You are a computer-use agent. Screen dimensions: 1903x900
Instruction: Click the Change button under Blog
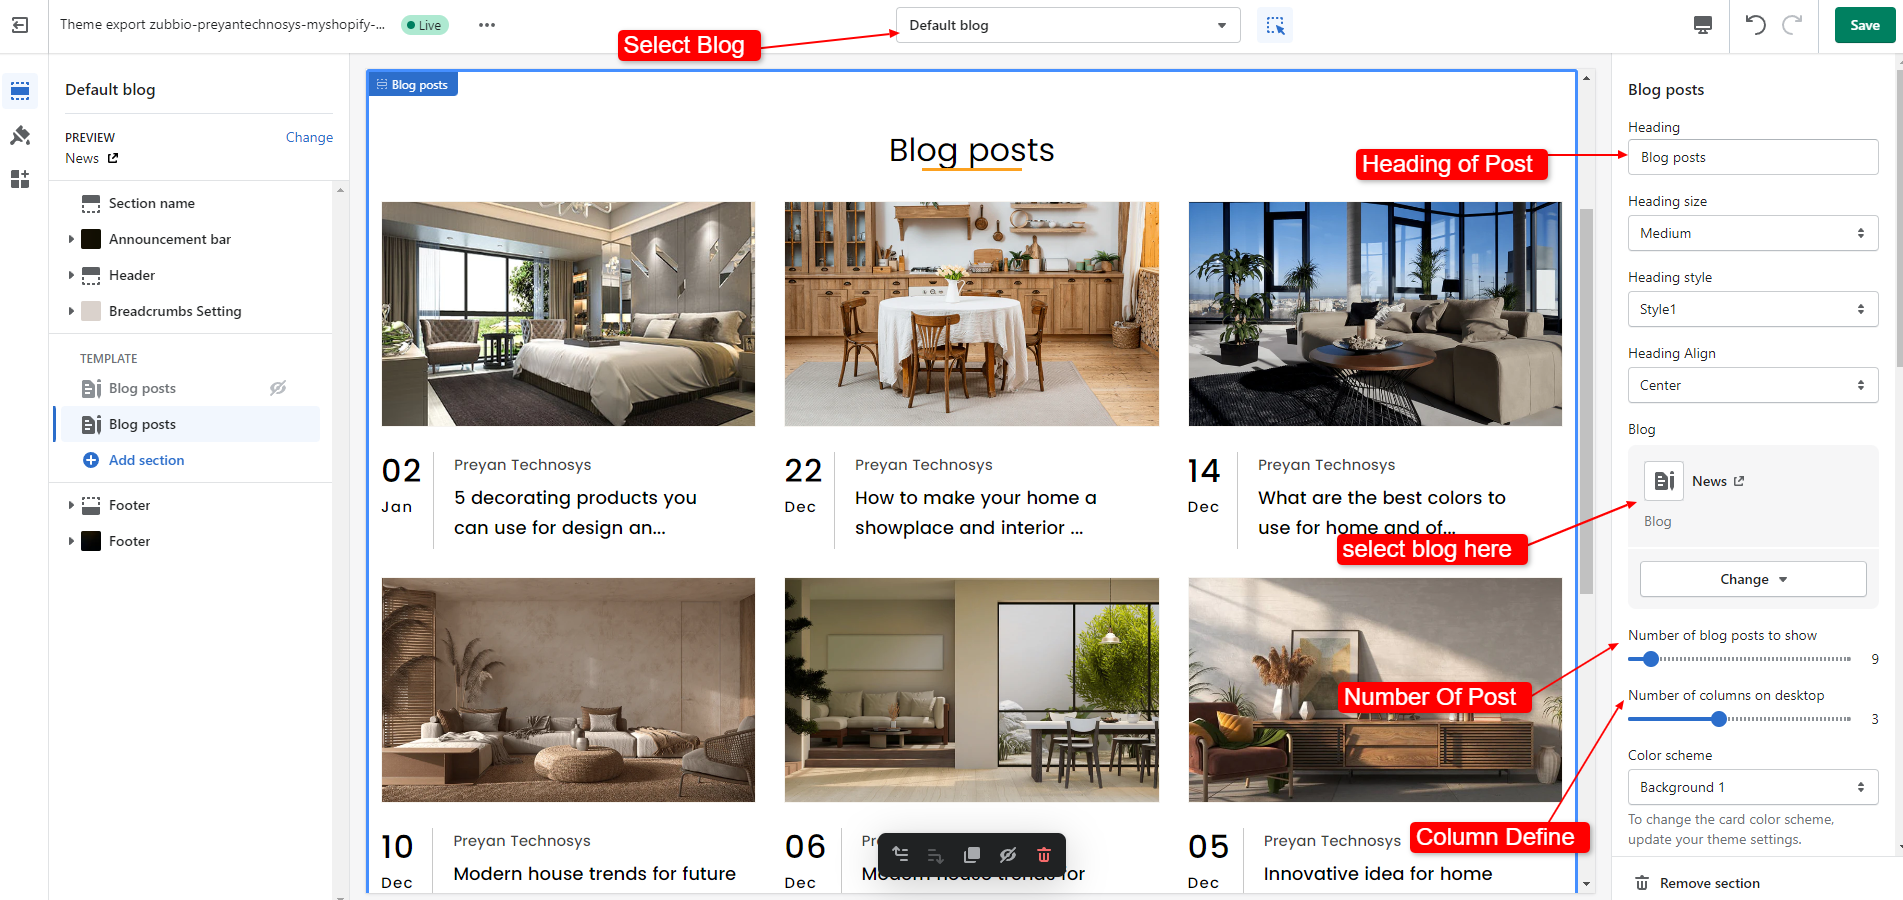tap(1753, 579)
